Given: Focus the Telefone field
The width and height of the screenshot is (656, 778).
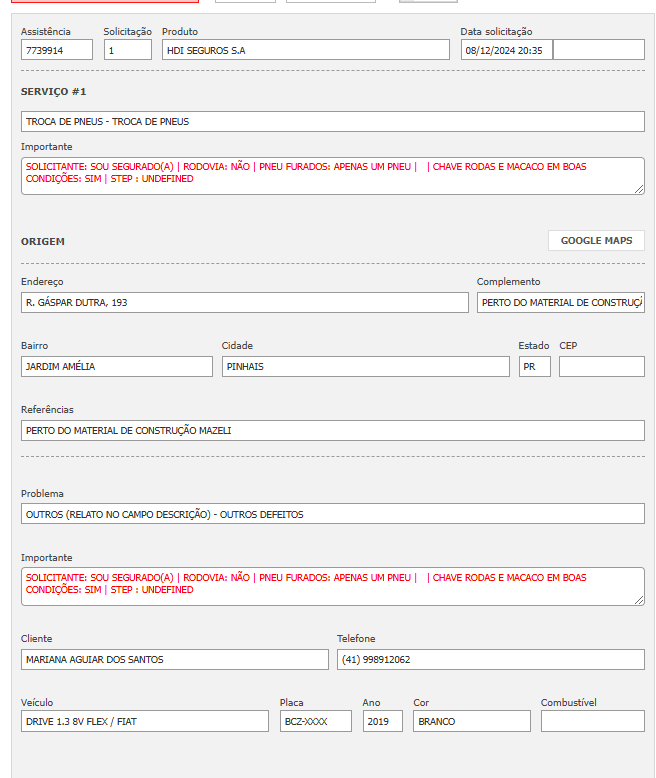Looking at the screenshot, I should point(490,660).
